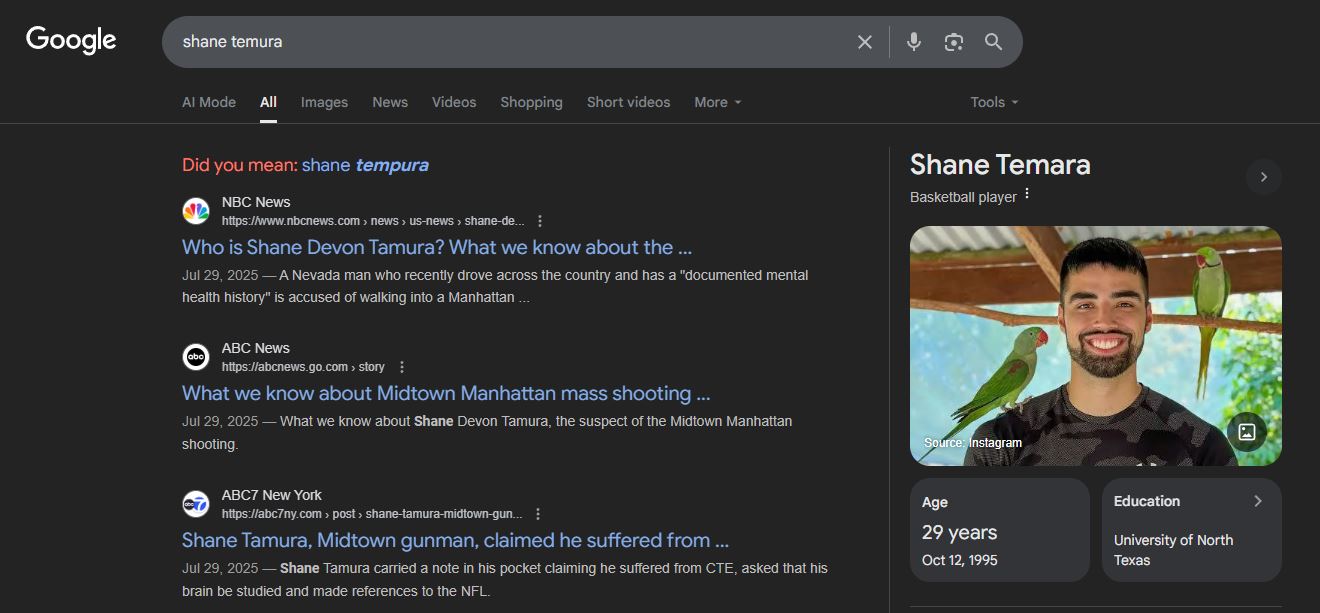Open 'Who is Shane Devon Tamura?' result
Viewport: 1320px width, 613px height.
437,247
